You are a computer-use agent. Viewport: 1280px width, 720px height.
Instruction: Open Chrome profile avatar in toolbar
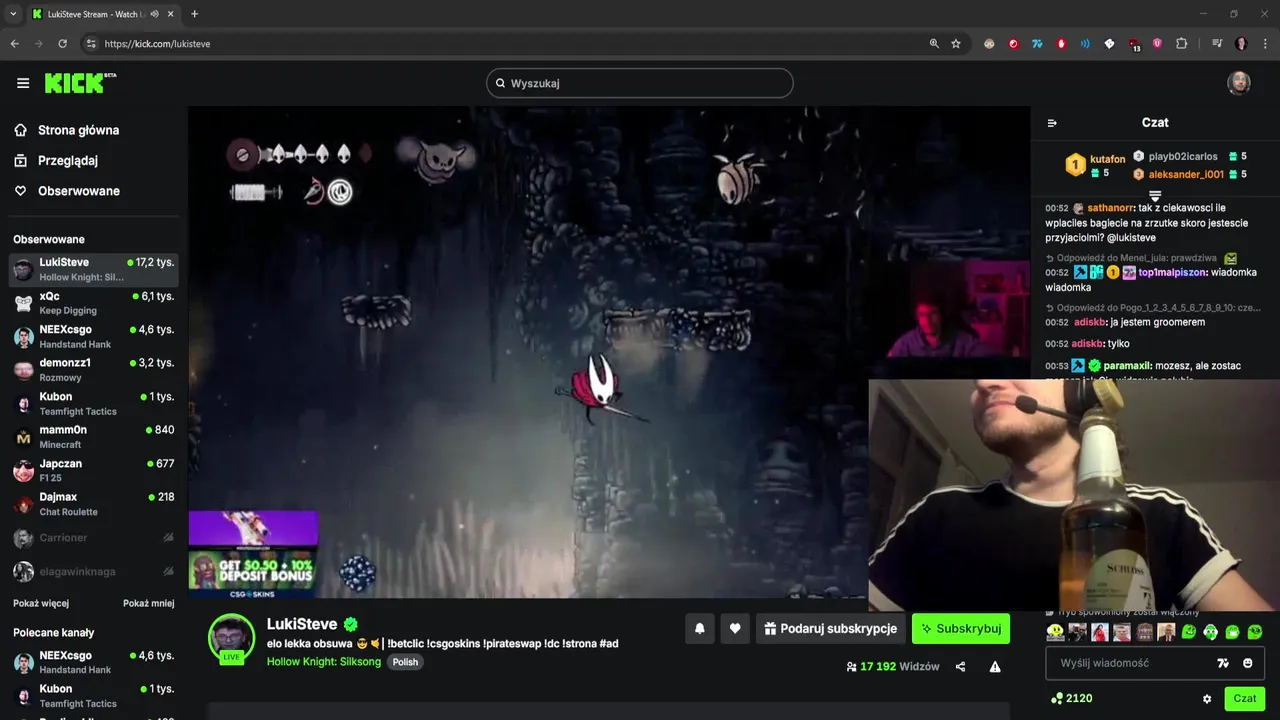tap(1241, 44)
